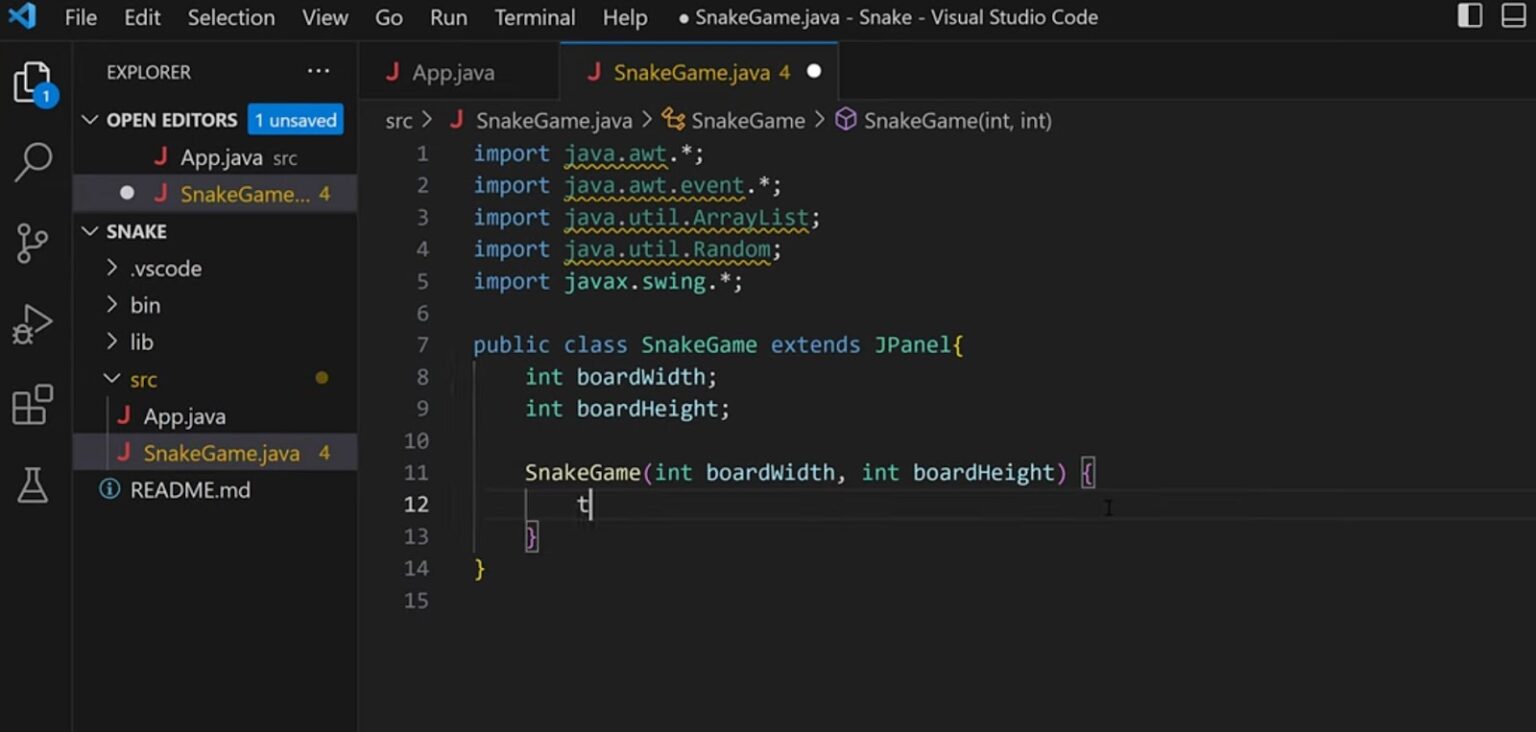Open the Source Control view icon
Viewport: 1536px width, 732px height.
33,243
